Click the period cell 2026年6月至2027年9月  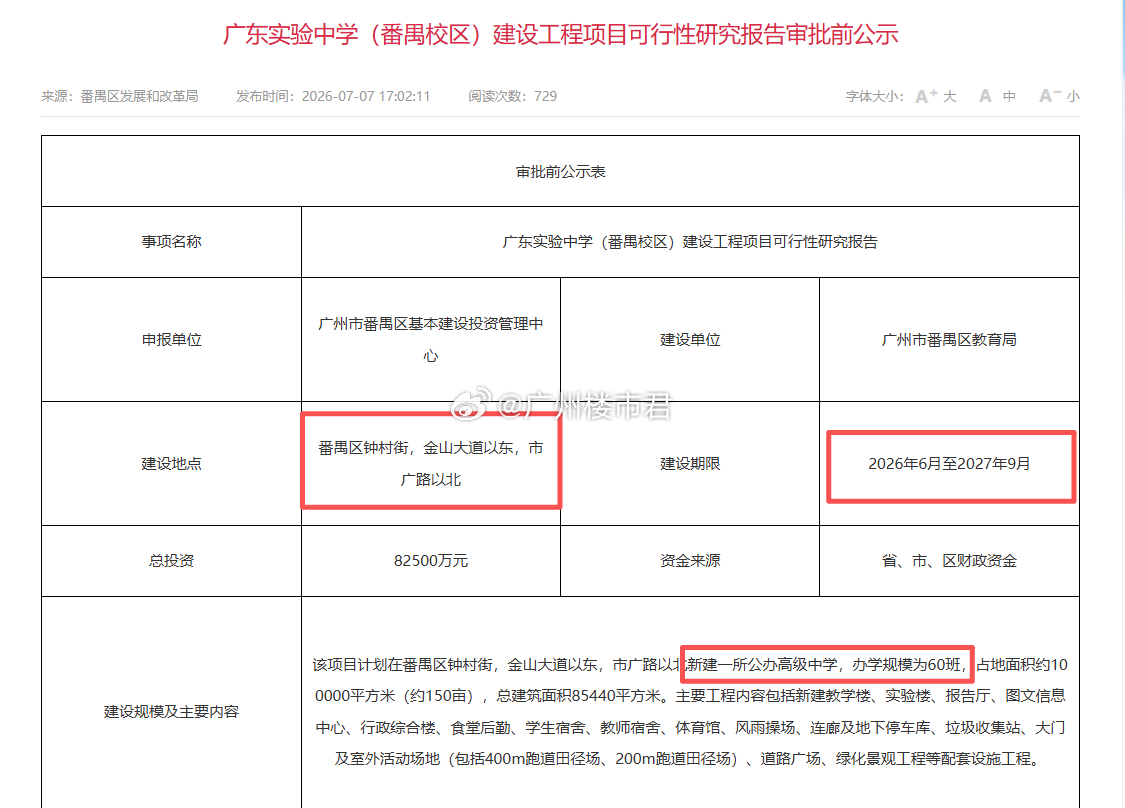(x=949, y=464)
